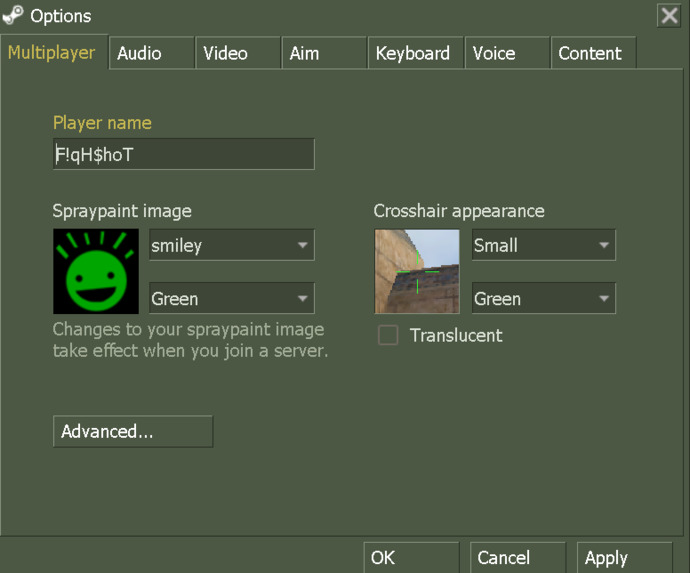Open the spraypaint Green color dropdown

tap(231, 298)
